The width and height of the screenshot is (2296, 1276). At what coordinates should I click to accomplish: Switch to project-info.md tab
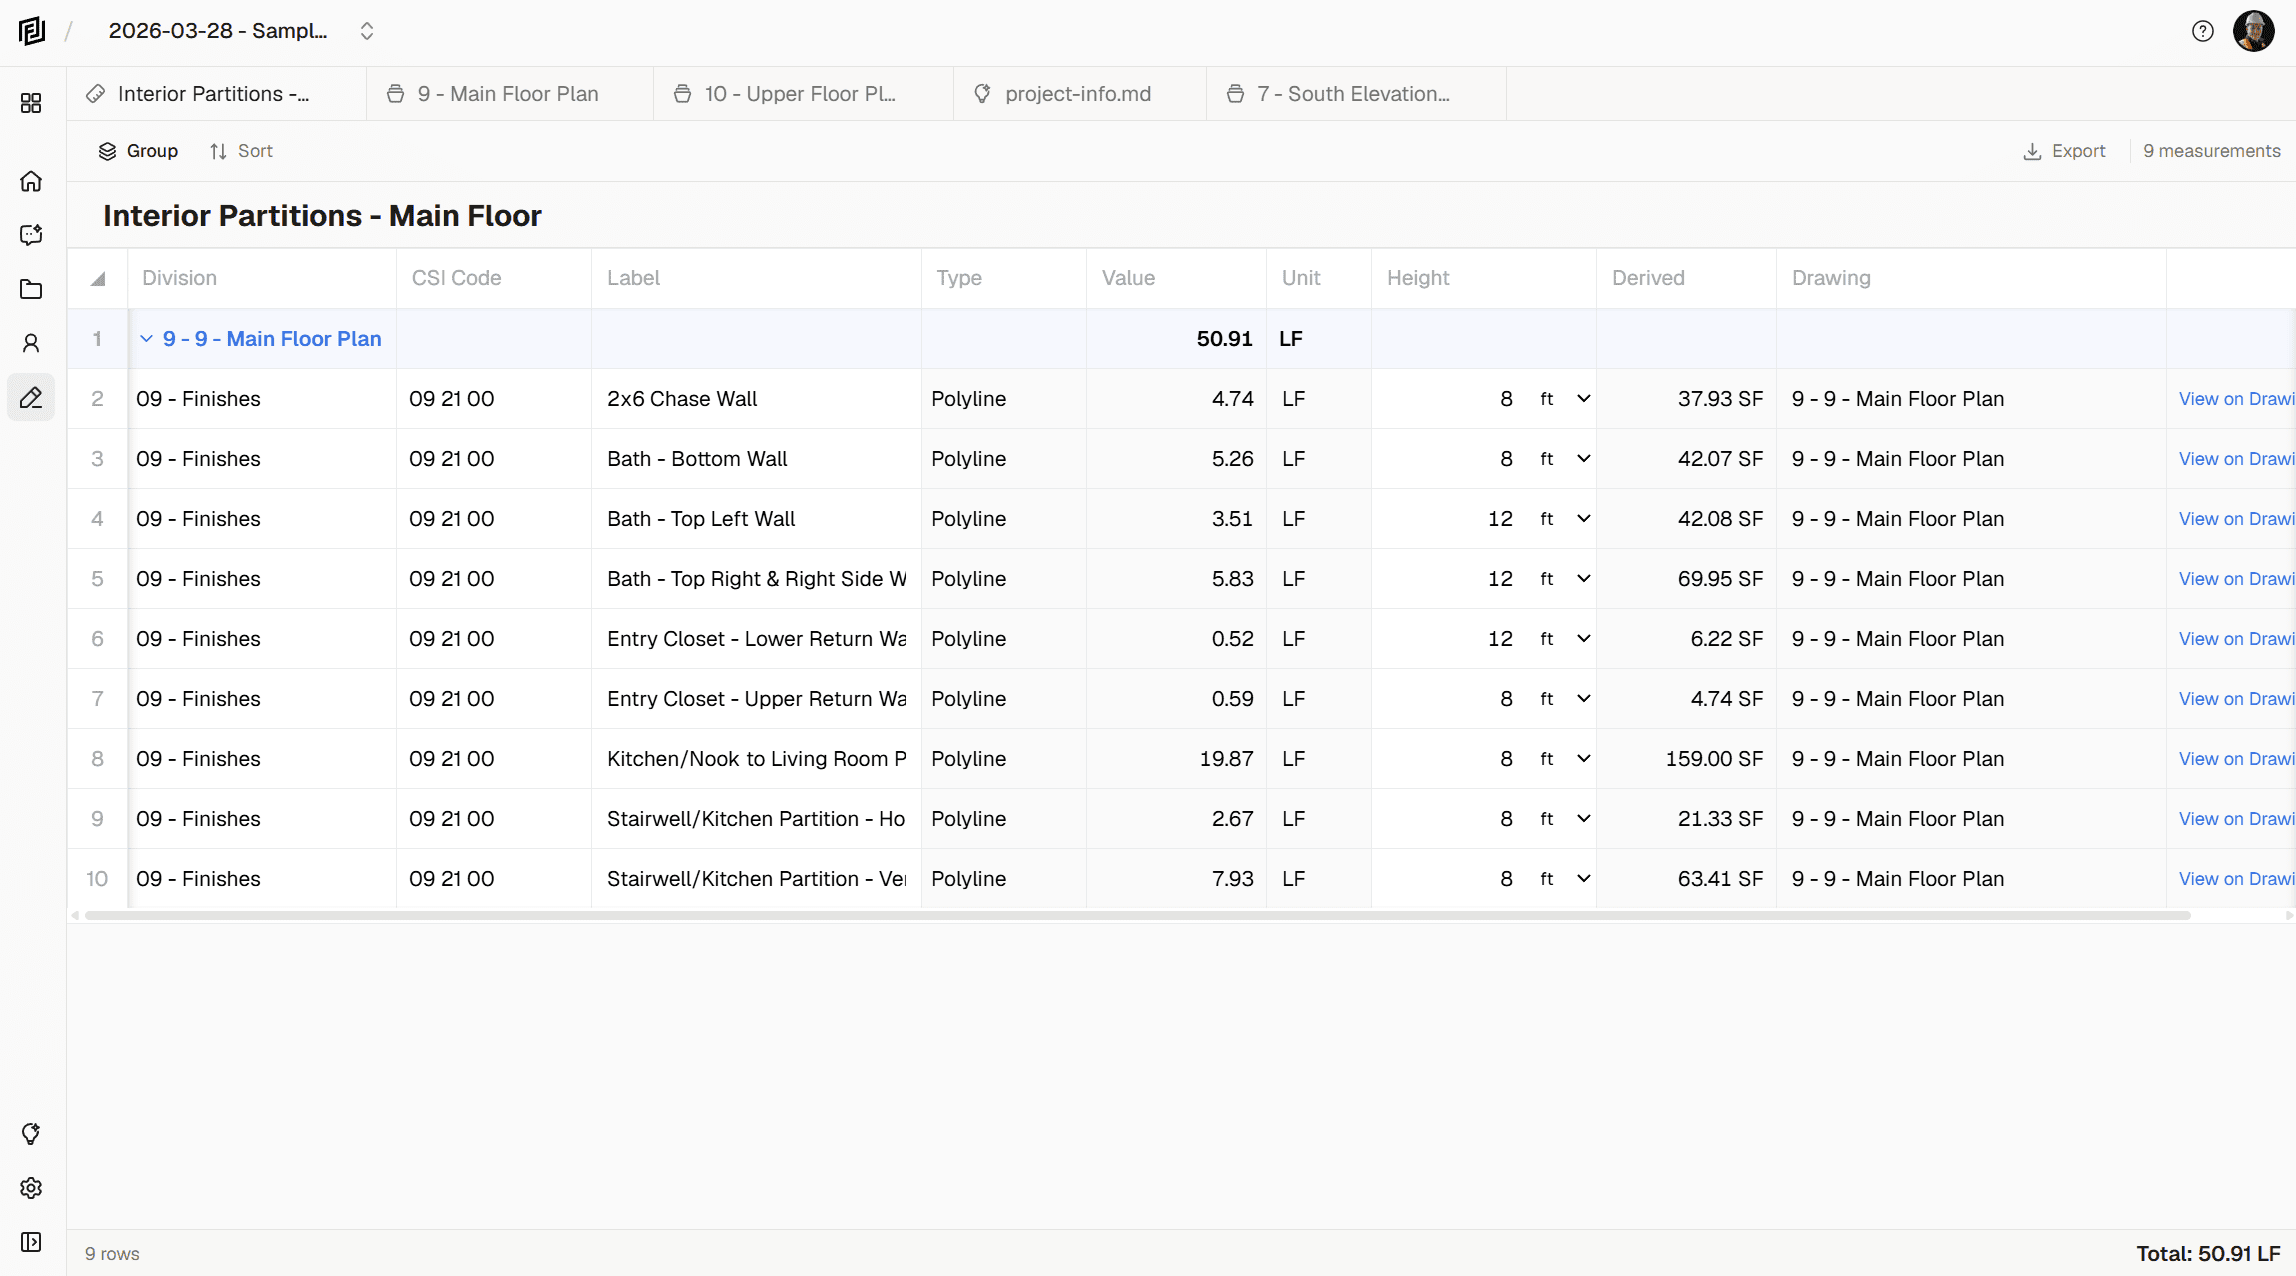click(1077, 94)
